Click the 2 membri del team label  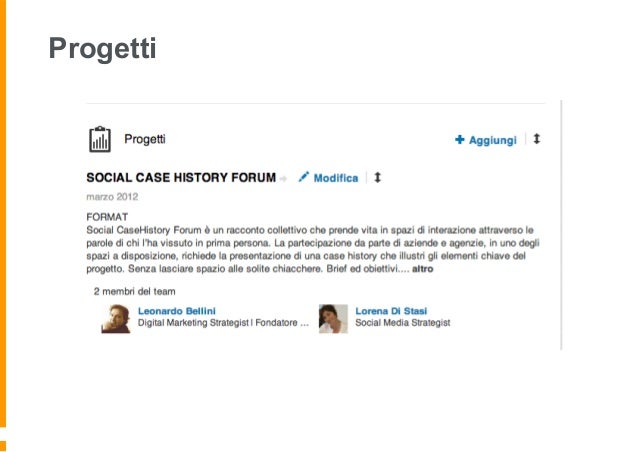point(135,291)
